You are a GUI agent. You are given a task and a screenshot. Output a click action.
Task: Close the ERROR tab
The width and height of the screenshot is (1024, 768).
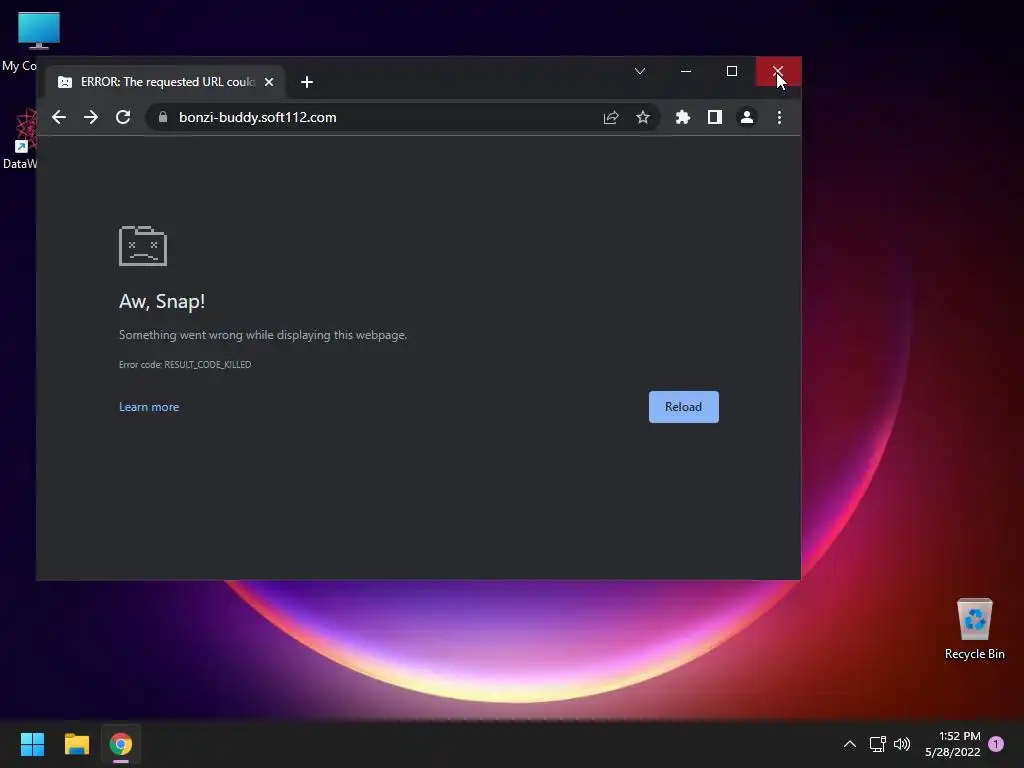click(269, 82)
